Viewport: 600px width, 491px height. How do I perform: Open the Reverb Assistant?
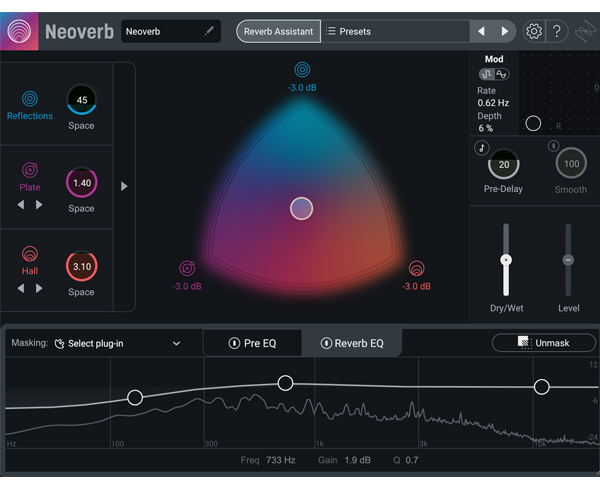pos(278,31)
